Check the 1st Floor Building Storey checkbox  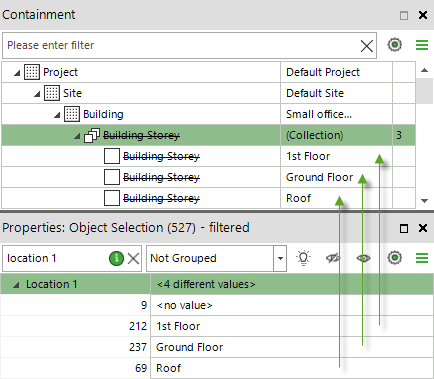(112, 156)
